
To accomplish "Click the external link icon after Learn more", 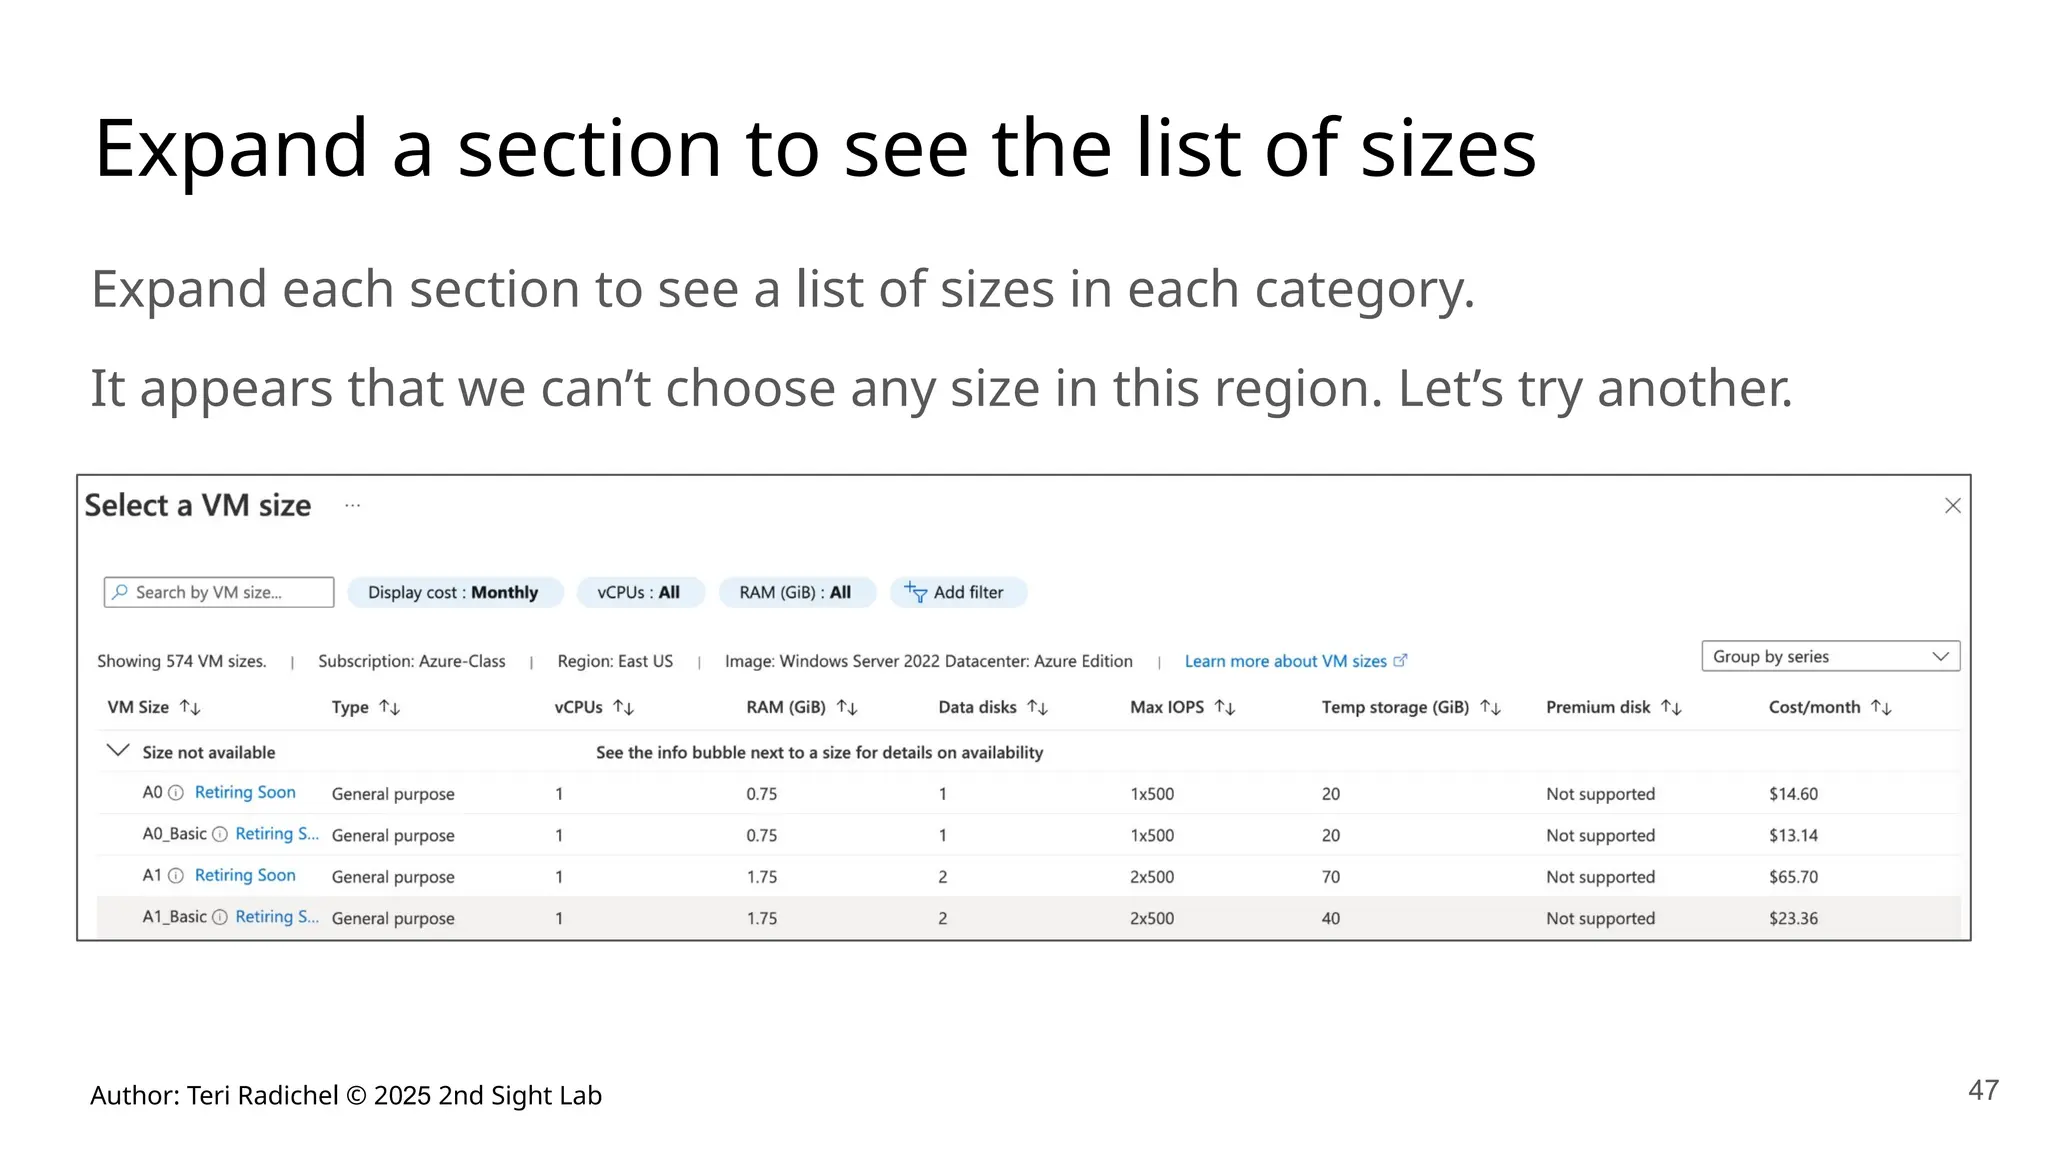I will 1400,660.
